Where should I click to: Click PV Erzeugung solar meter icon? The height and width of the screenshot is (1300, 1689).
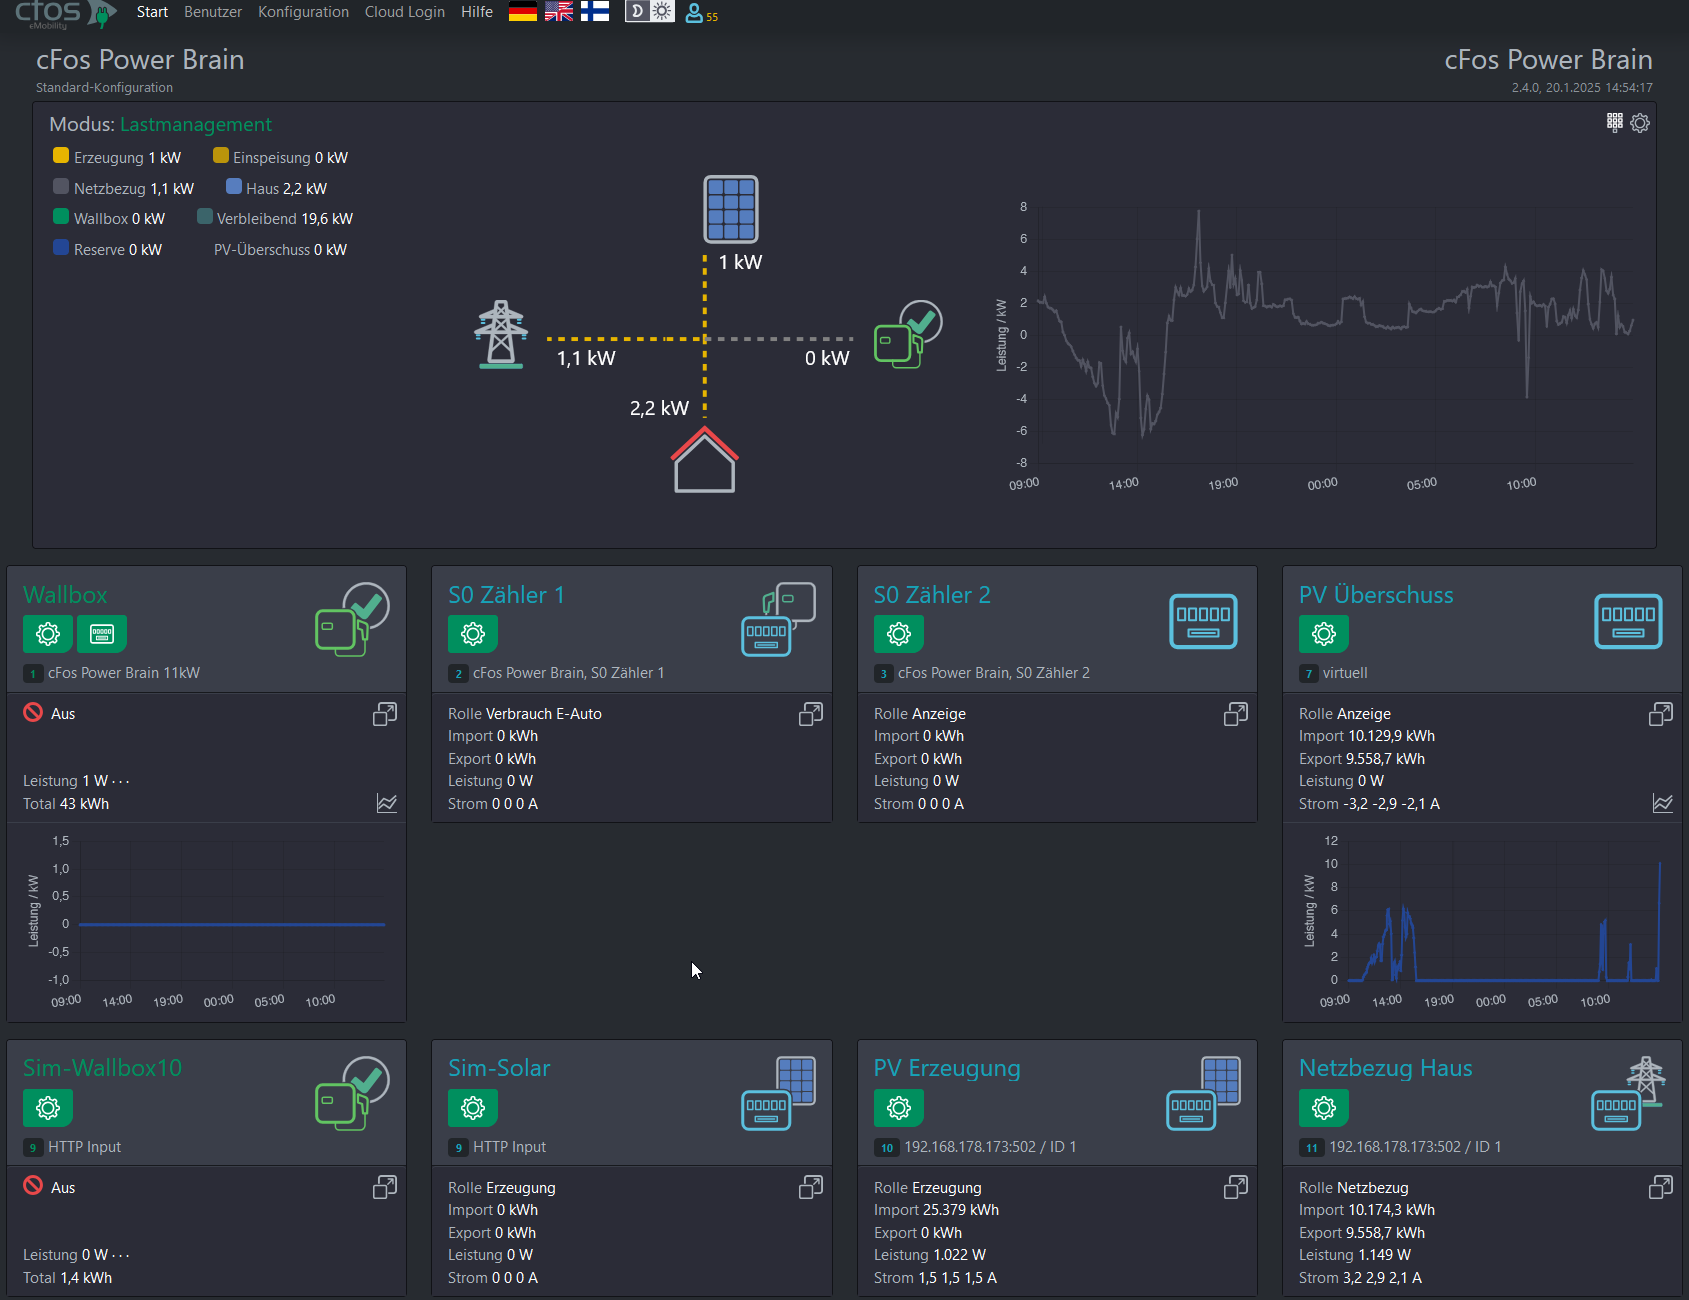(1204, 1093)
